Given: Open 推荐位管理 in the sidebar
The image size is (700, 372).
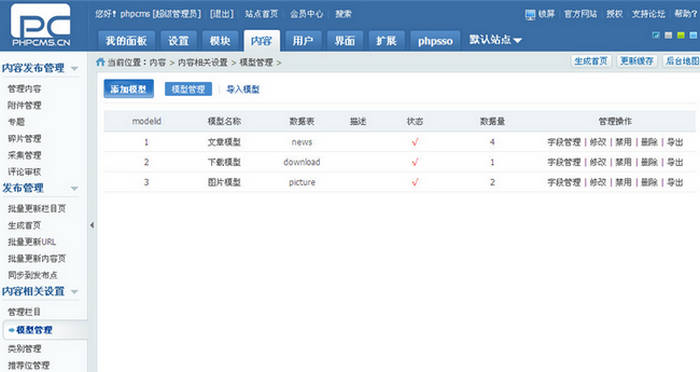Looking at the screenshot, I should [x=29, y=365].
